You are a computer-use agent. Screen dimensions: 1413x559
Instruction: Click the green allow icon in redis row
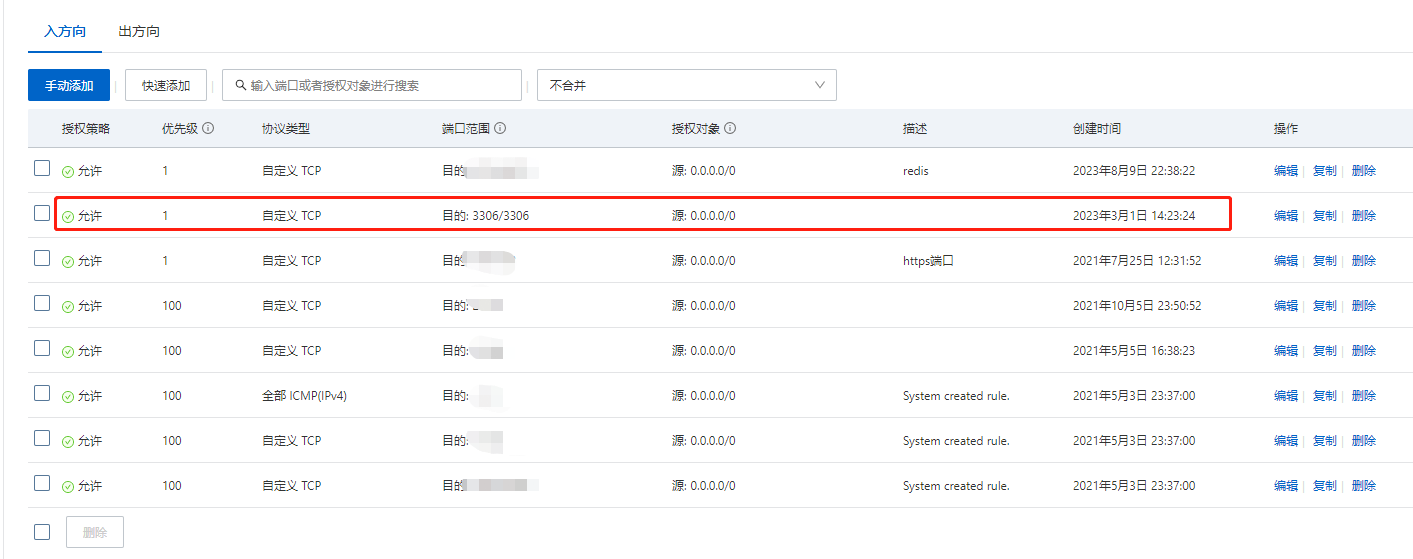click(x=68, y=172)
